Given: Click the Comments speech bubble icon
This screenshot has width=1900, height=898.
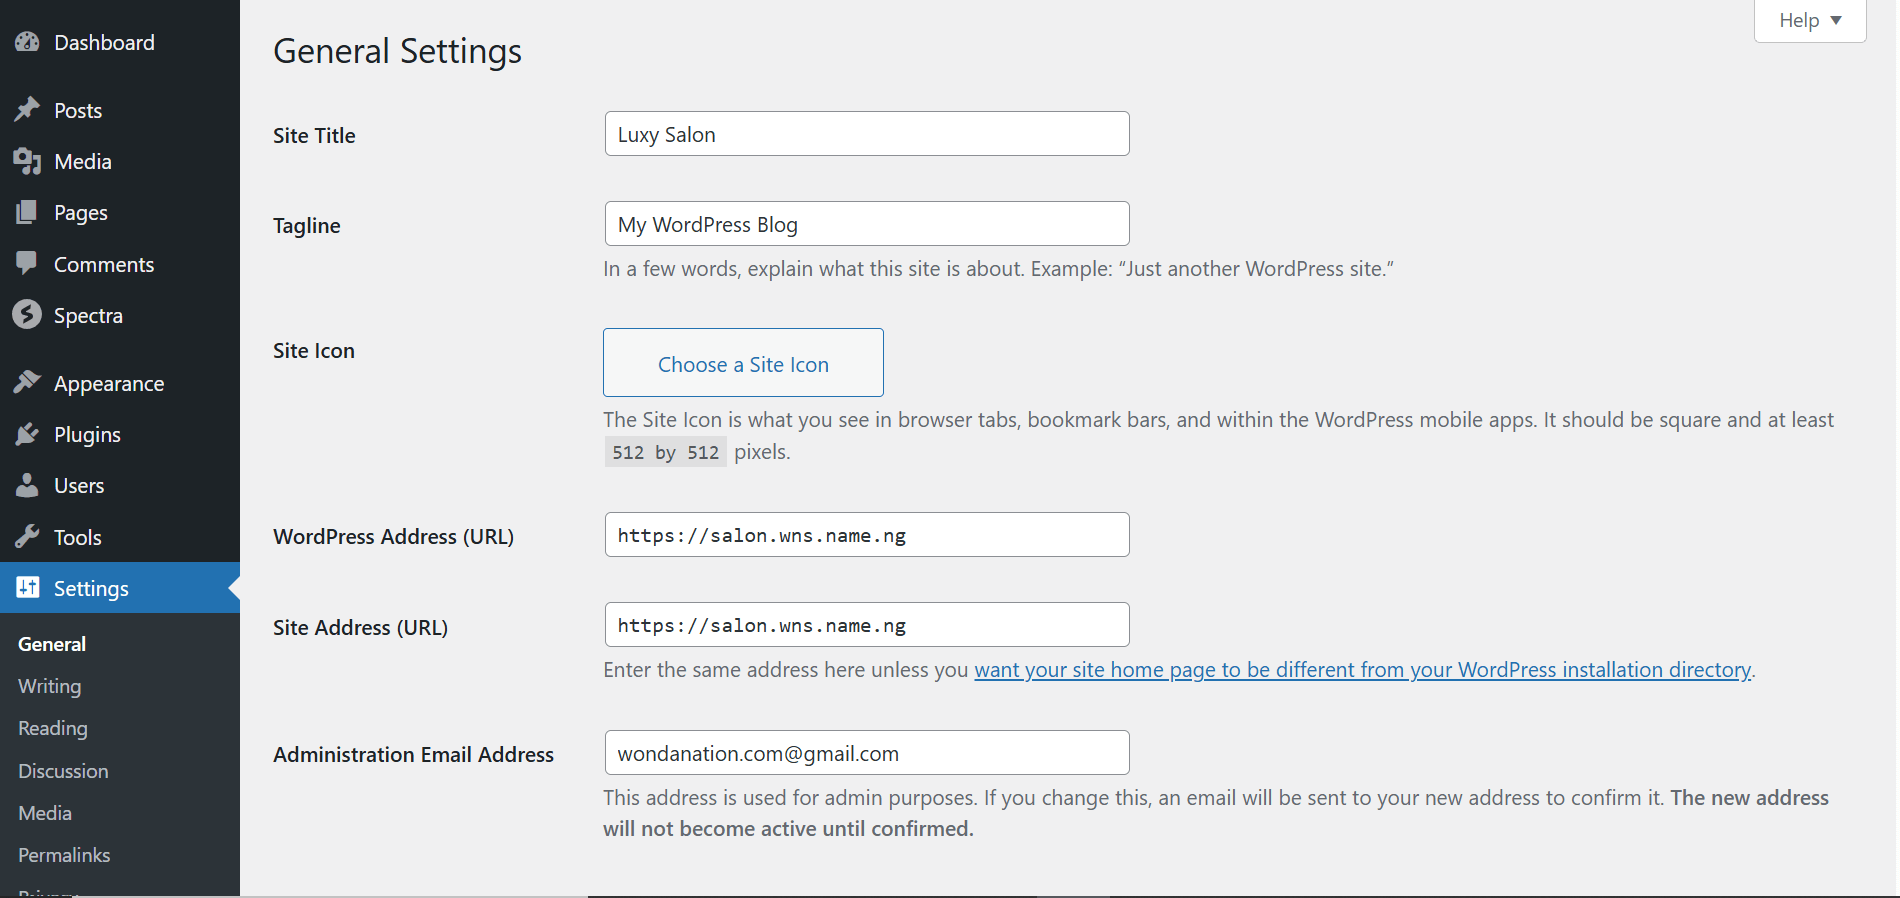Looking at the screenshot, I should [x=27, y=264].
